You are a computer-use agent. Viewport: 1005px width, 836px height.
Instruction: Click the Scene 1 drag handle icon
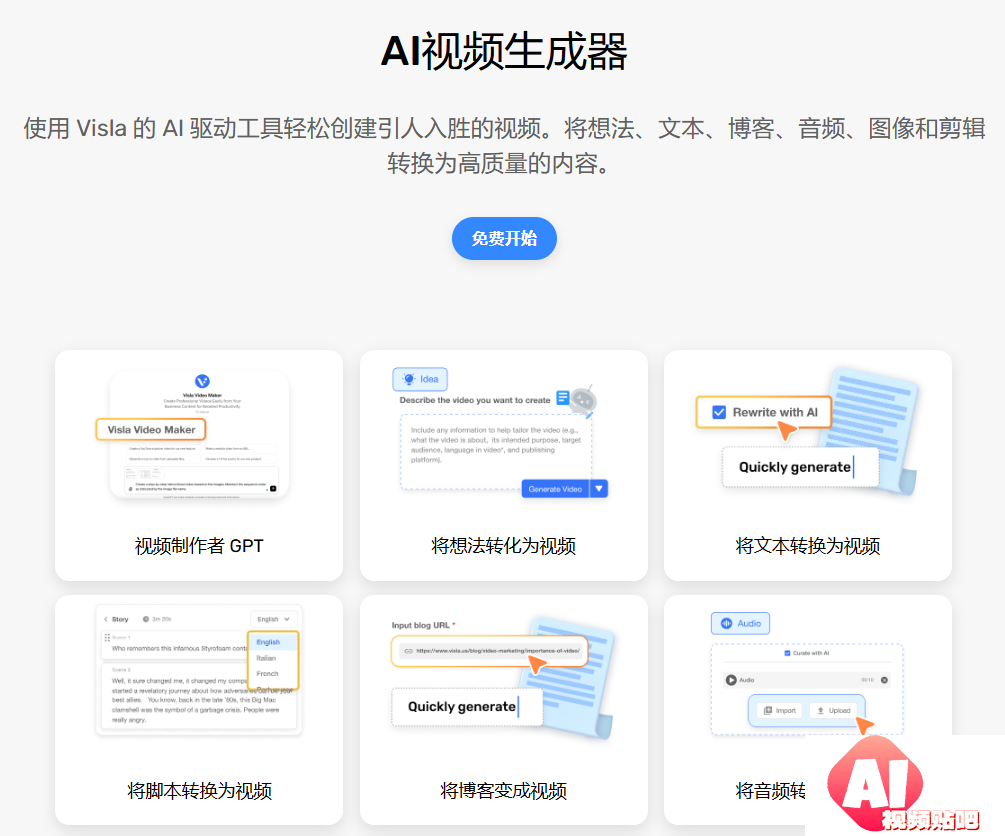click(x=107, y=638)
